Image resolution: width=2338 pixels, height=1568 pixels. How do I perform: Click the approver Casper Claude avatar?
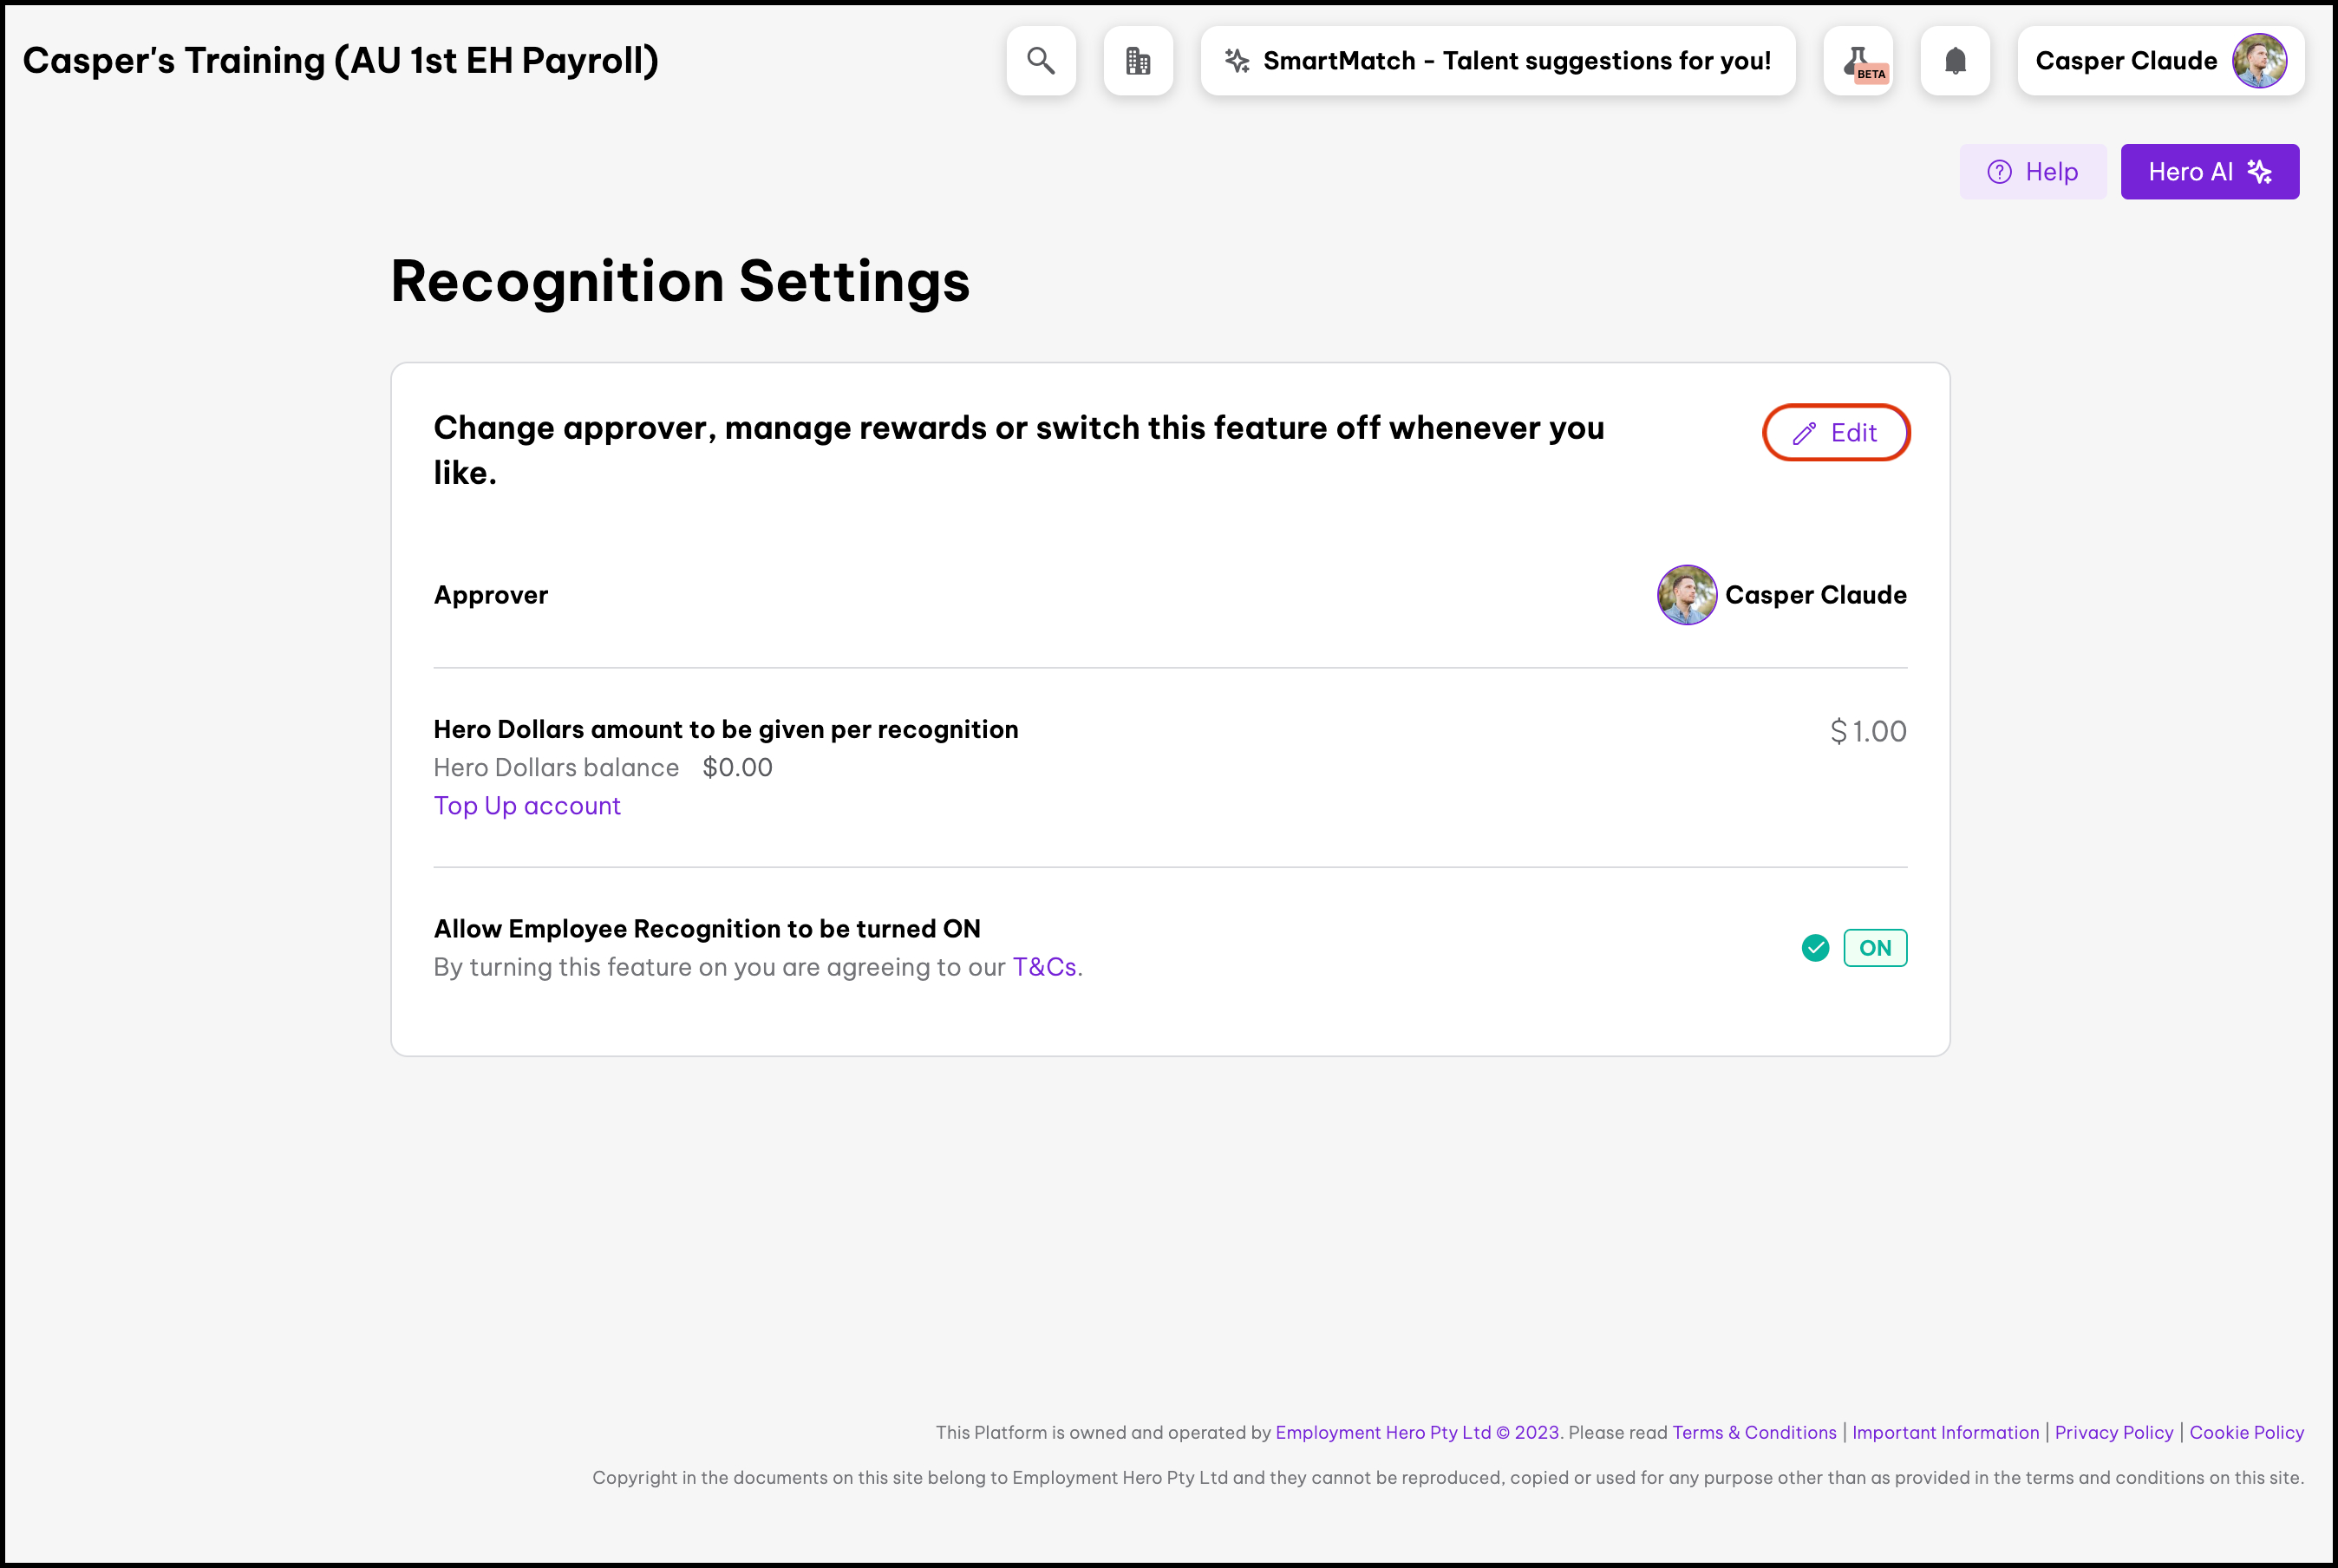coord(1687,595)
